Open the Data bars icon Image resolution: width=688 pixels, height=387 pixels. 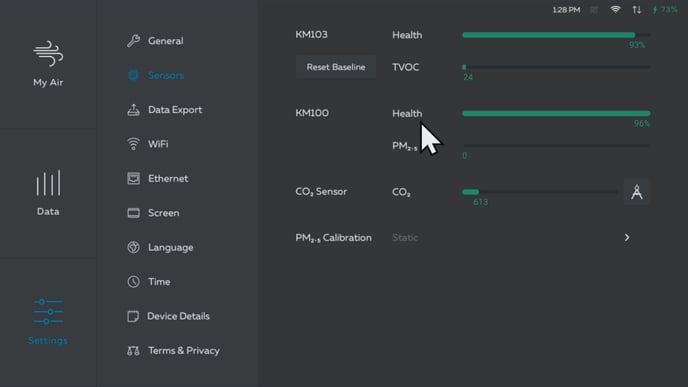tap(48, 183)
